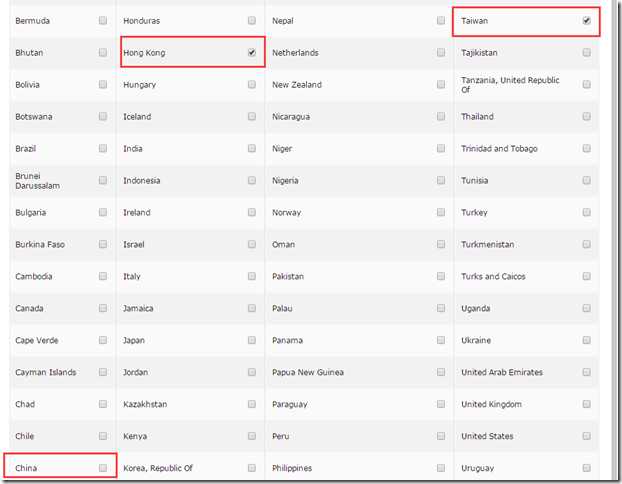
Task: Check the New Zealand checkbox
Action: click(441, 84)
